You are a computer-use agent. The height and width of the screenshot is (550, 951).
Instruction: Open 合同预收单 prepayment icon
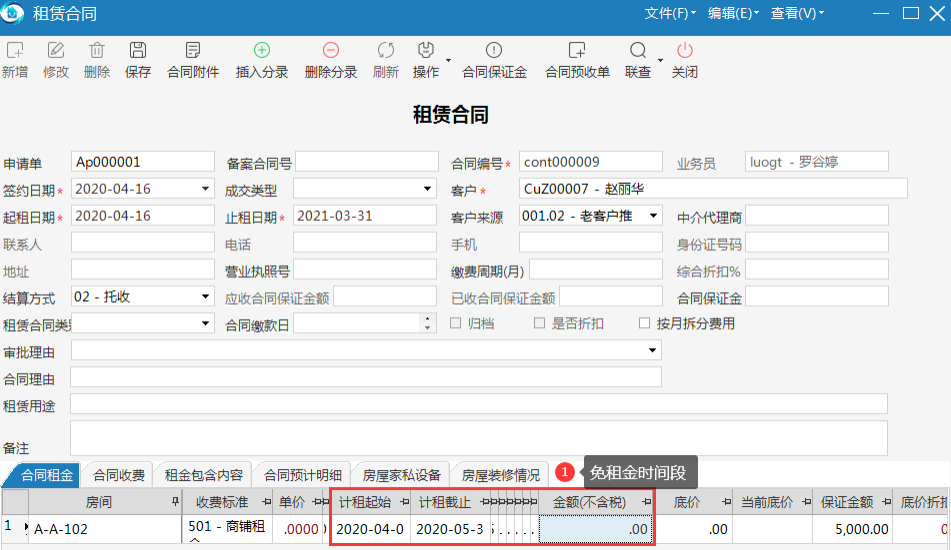[577, 51]
